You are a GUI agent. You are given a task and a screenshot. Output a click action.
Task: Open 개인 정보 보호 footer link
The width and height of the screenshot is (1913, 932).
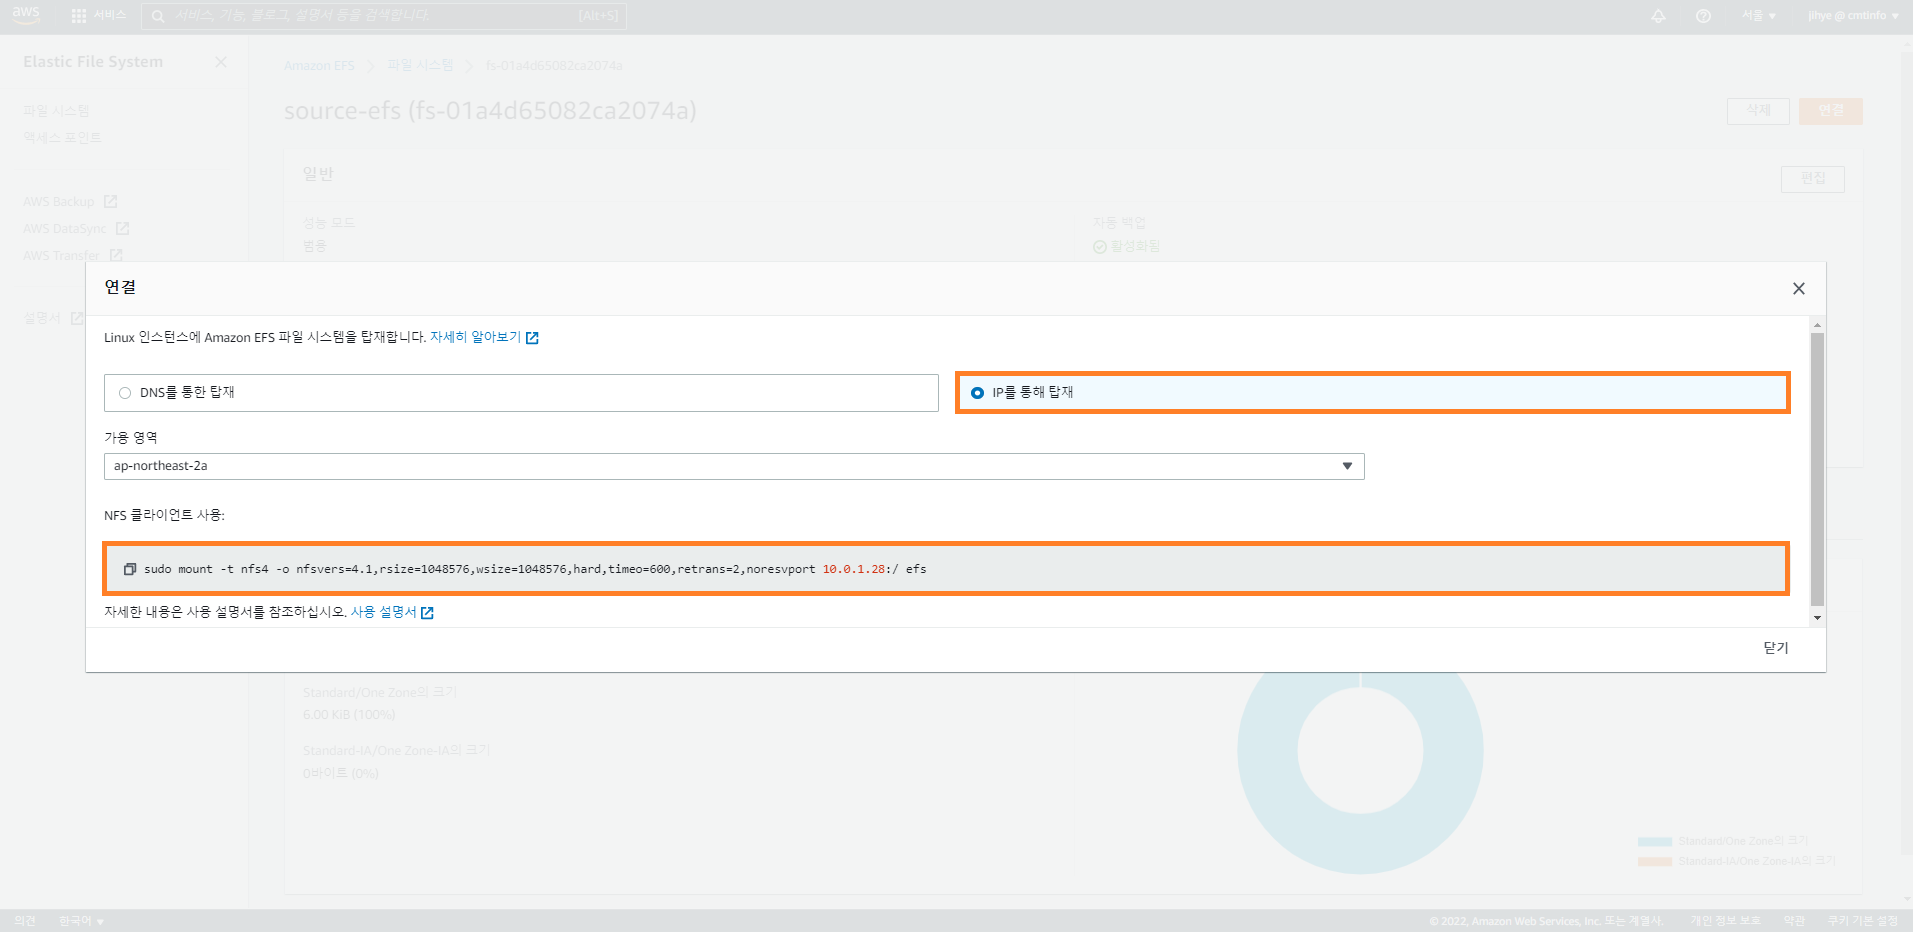point(1725,921)
